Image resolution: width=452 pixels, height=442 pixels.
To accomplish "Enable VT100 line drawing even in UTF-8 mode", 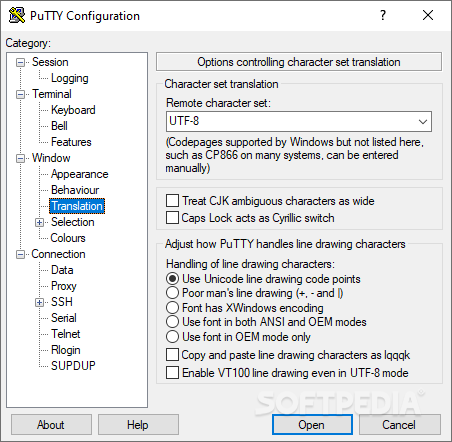I will [x=172, y=373].
